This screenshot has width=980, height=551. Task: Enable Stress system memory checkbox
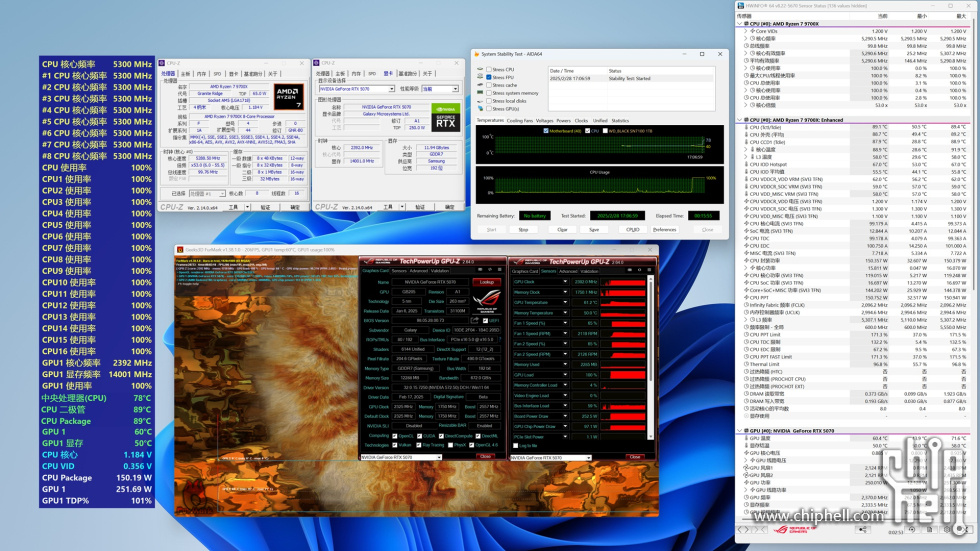click(x=489, y=93)
